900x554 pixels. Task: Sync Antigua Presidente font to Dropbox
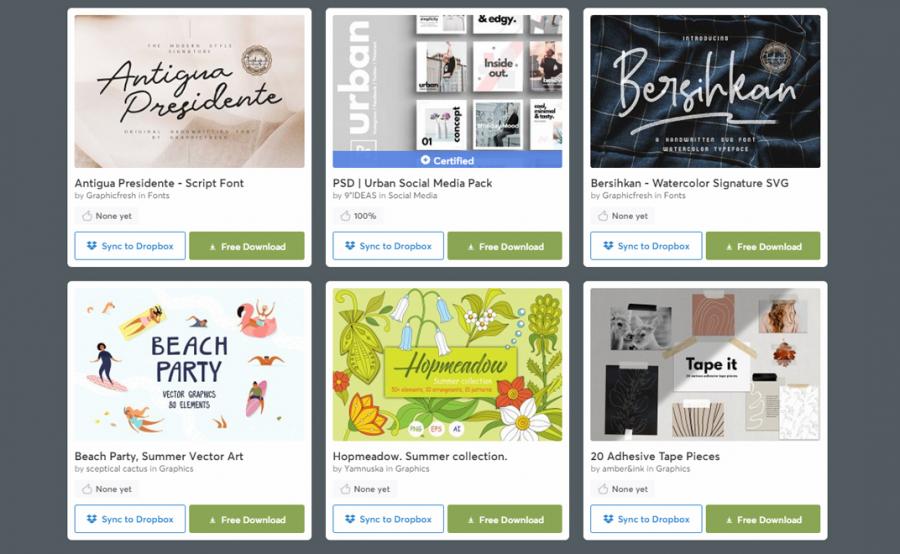pos(130,246)
